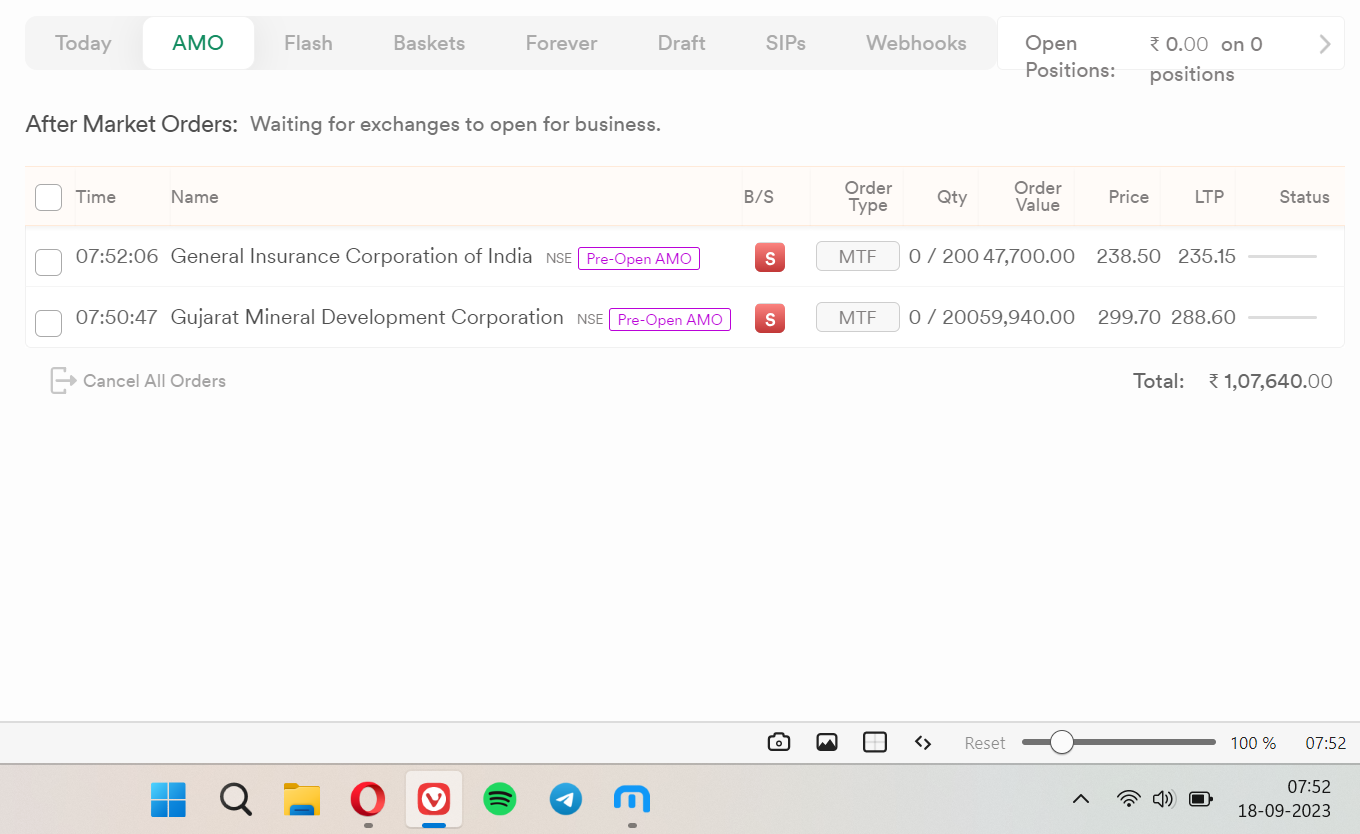
Task: Switch to the Forever tab
Action: (x=561, y=43)
